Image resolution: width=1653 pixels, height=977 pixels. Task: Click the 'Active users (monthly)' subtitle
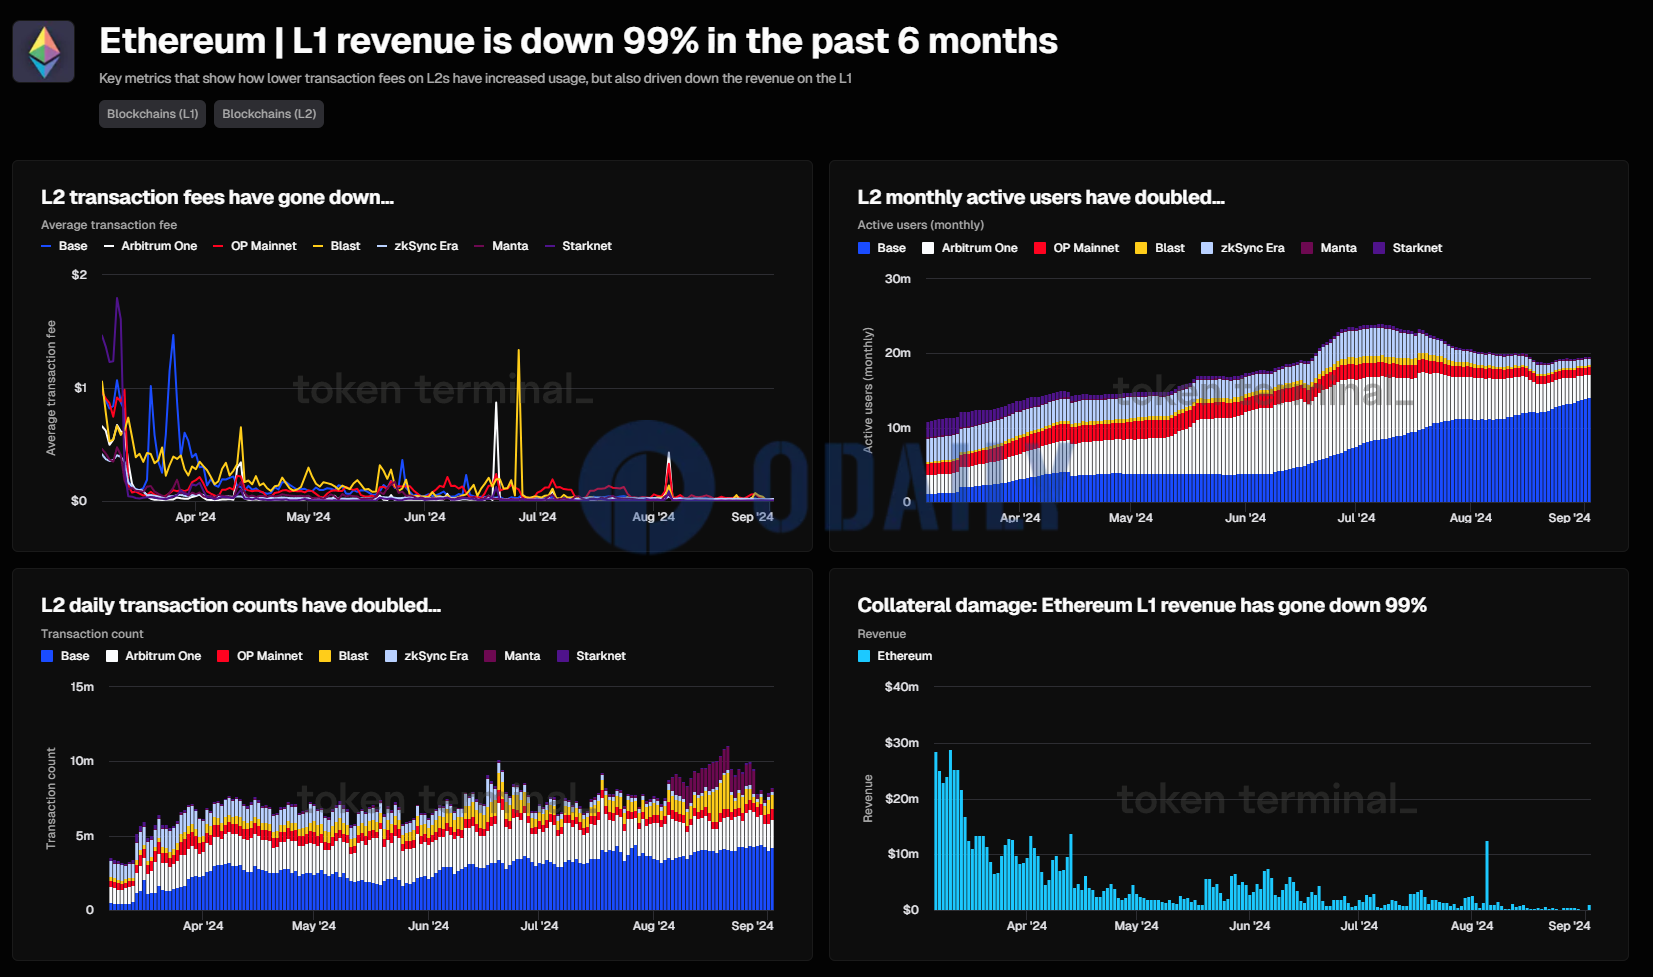point(921,225)
